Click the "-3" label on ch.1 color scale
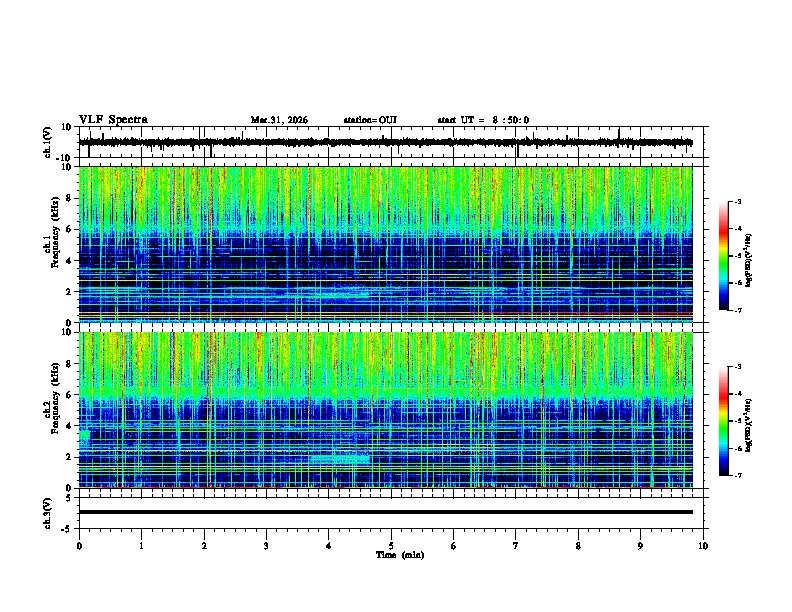 pos(737,202)
